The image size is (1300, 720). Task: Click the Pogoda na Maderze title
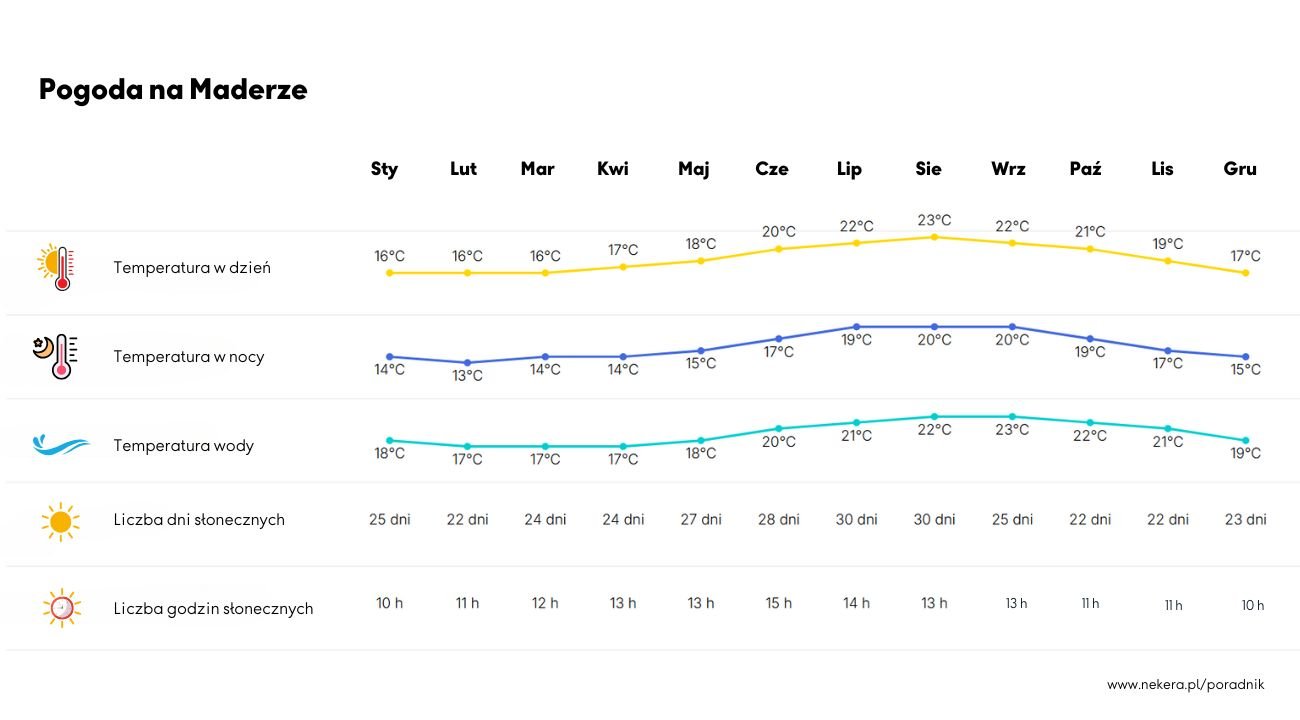(173, 90)
